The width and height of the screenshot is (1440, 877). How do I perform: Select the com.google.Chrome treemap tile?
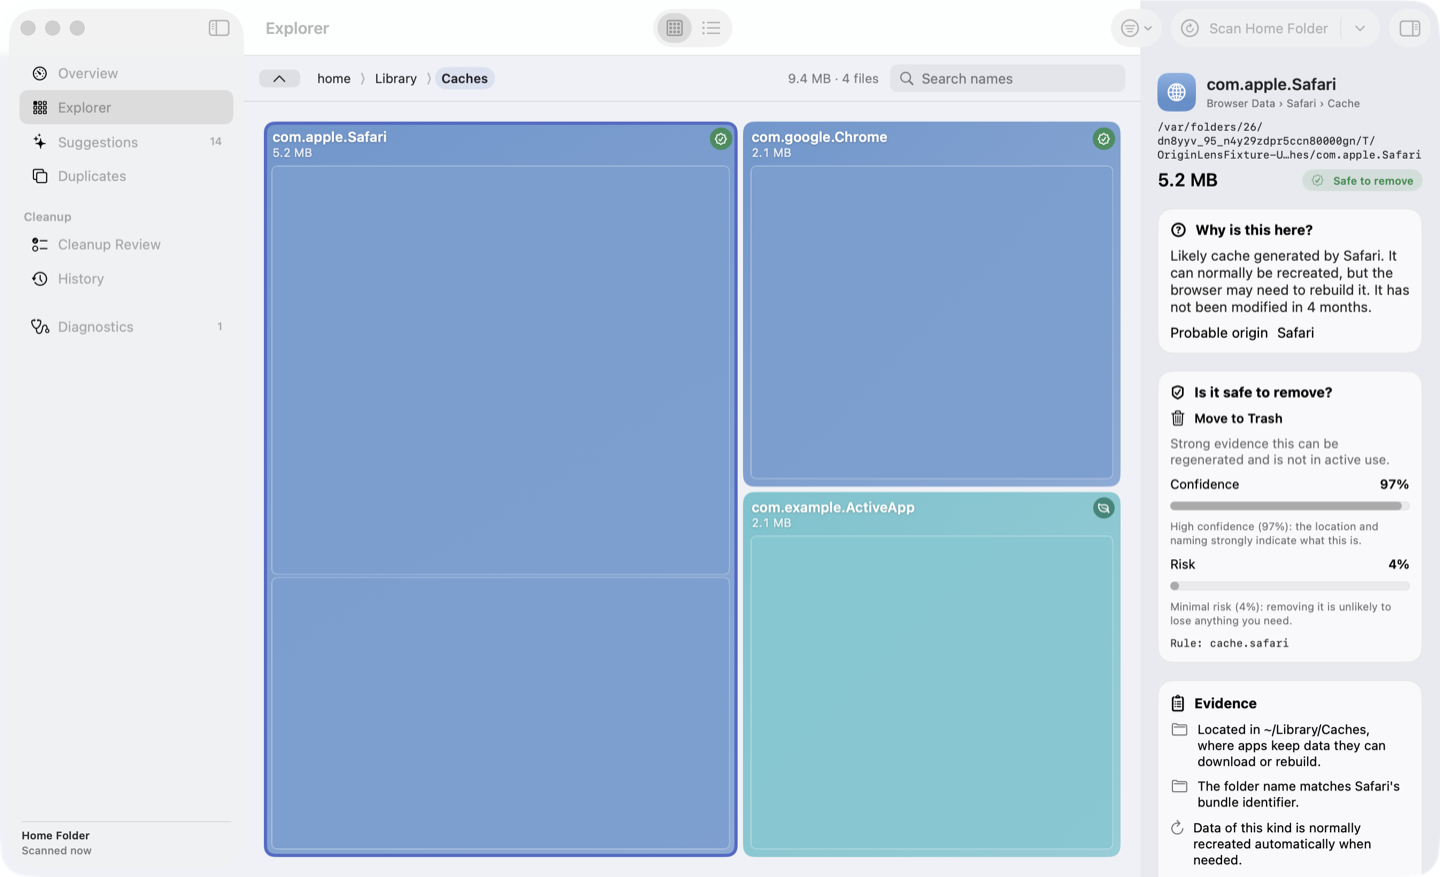click(x=931, y=304)
